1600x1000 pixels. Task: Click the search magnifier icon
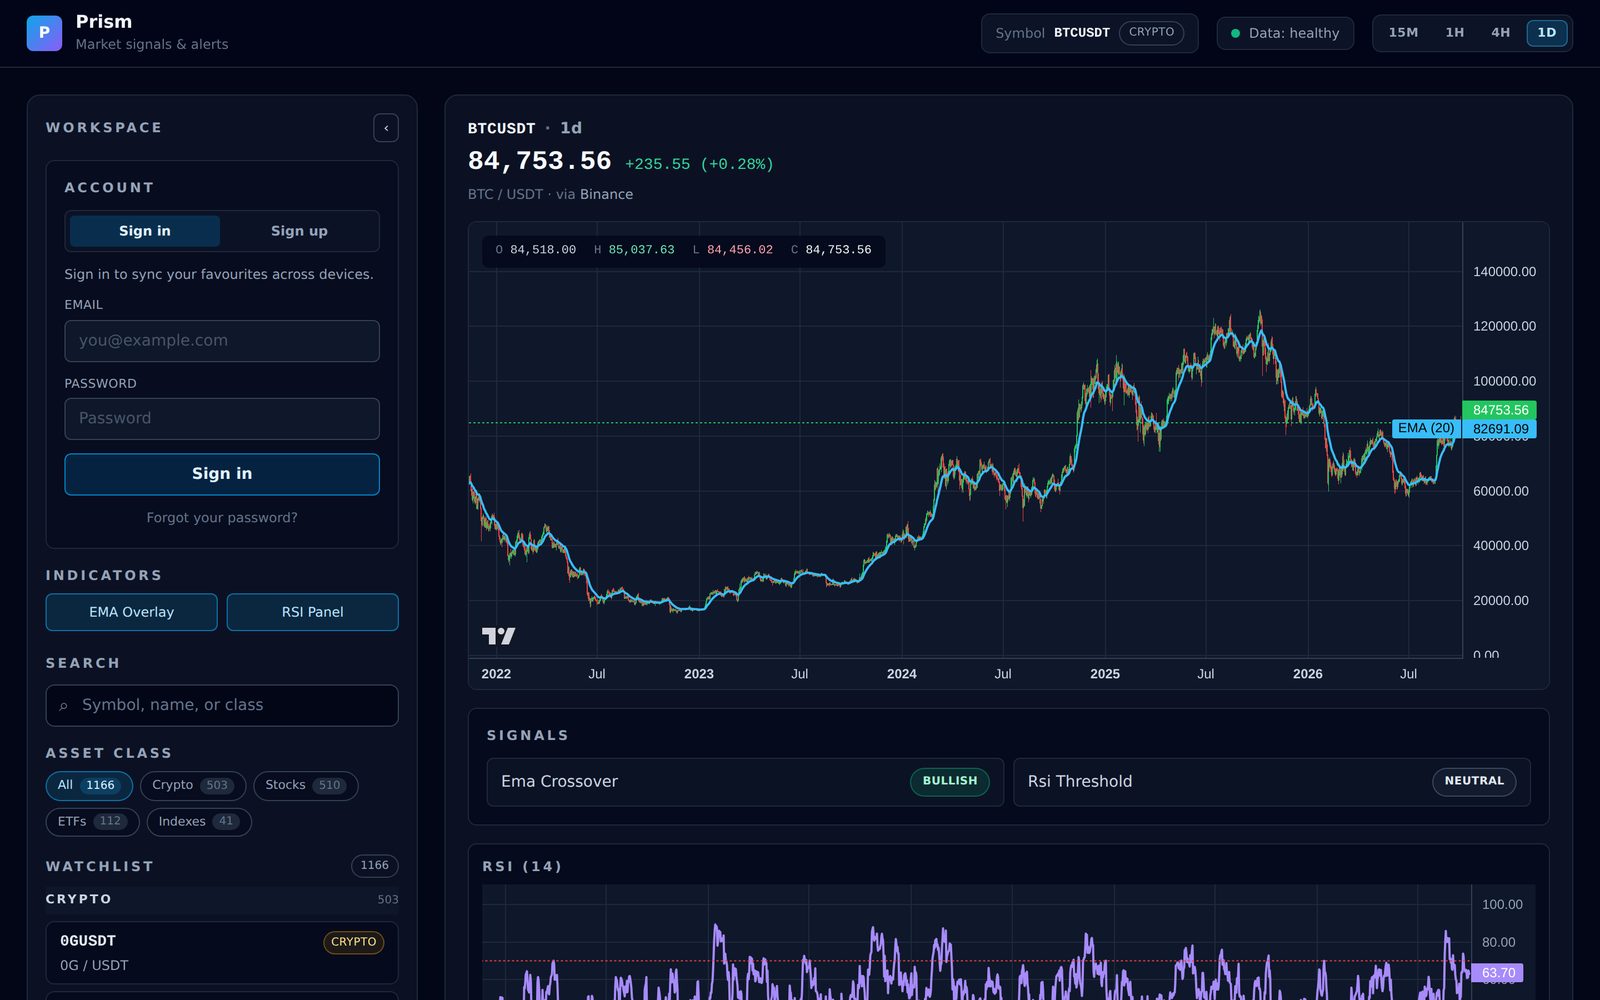(63, 706)
